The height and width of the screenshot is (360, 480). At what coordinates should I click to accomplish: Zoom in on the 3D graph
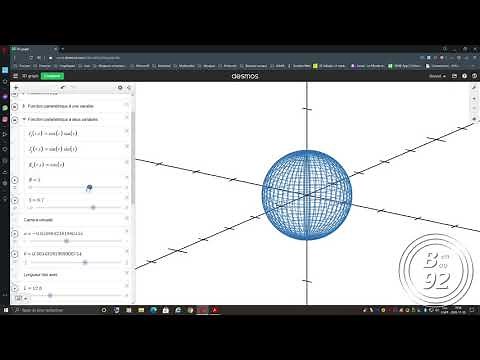click(x=474, y=99)
